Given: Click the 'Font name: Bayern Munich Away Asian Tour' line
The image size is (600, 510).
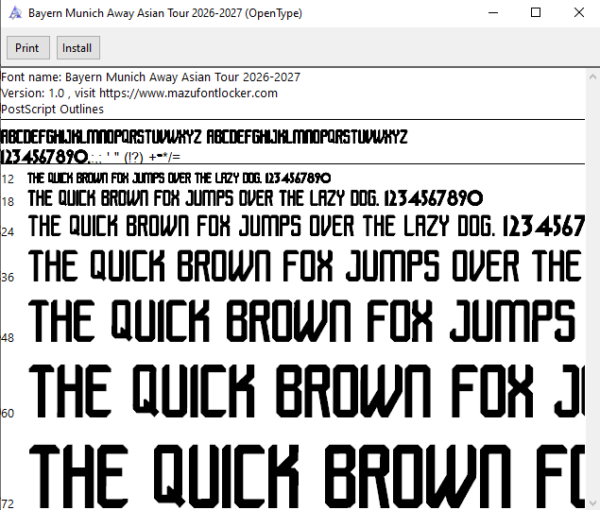Looking at the screenshot, I should pyautogui.click(x=150, y=77).
